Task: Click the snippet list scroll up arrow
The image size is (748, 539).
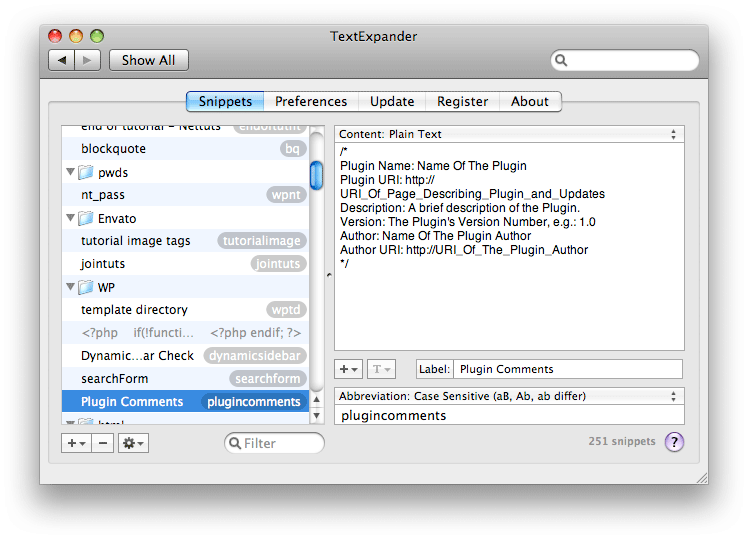Action: 316,400
